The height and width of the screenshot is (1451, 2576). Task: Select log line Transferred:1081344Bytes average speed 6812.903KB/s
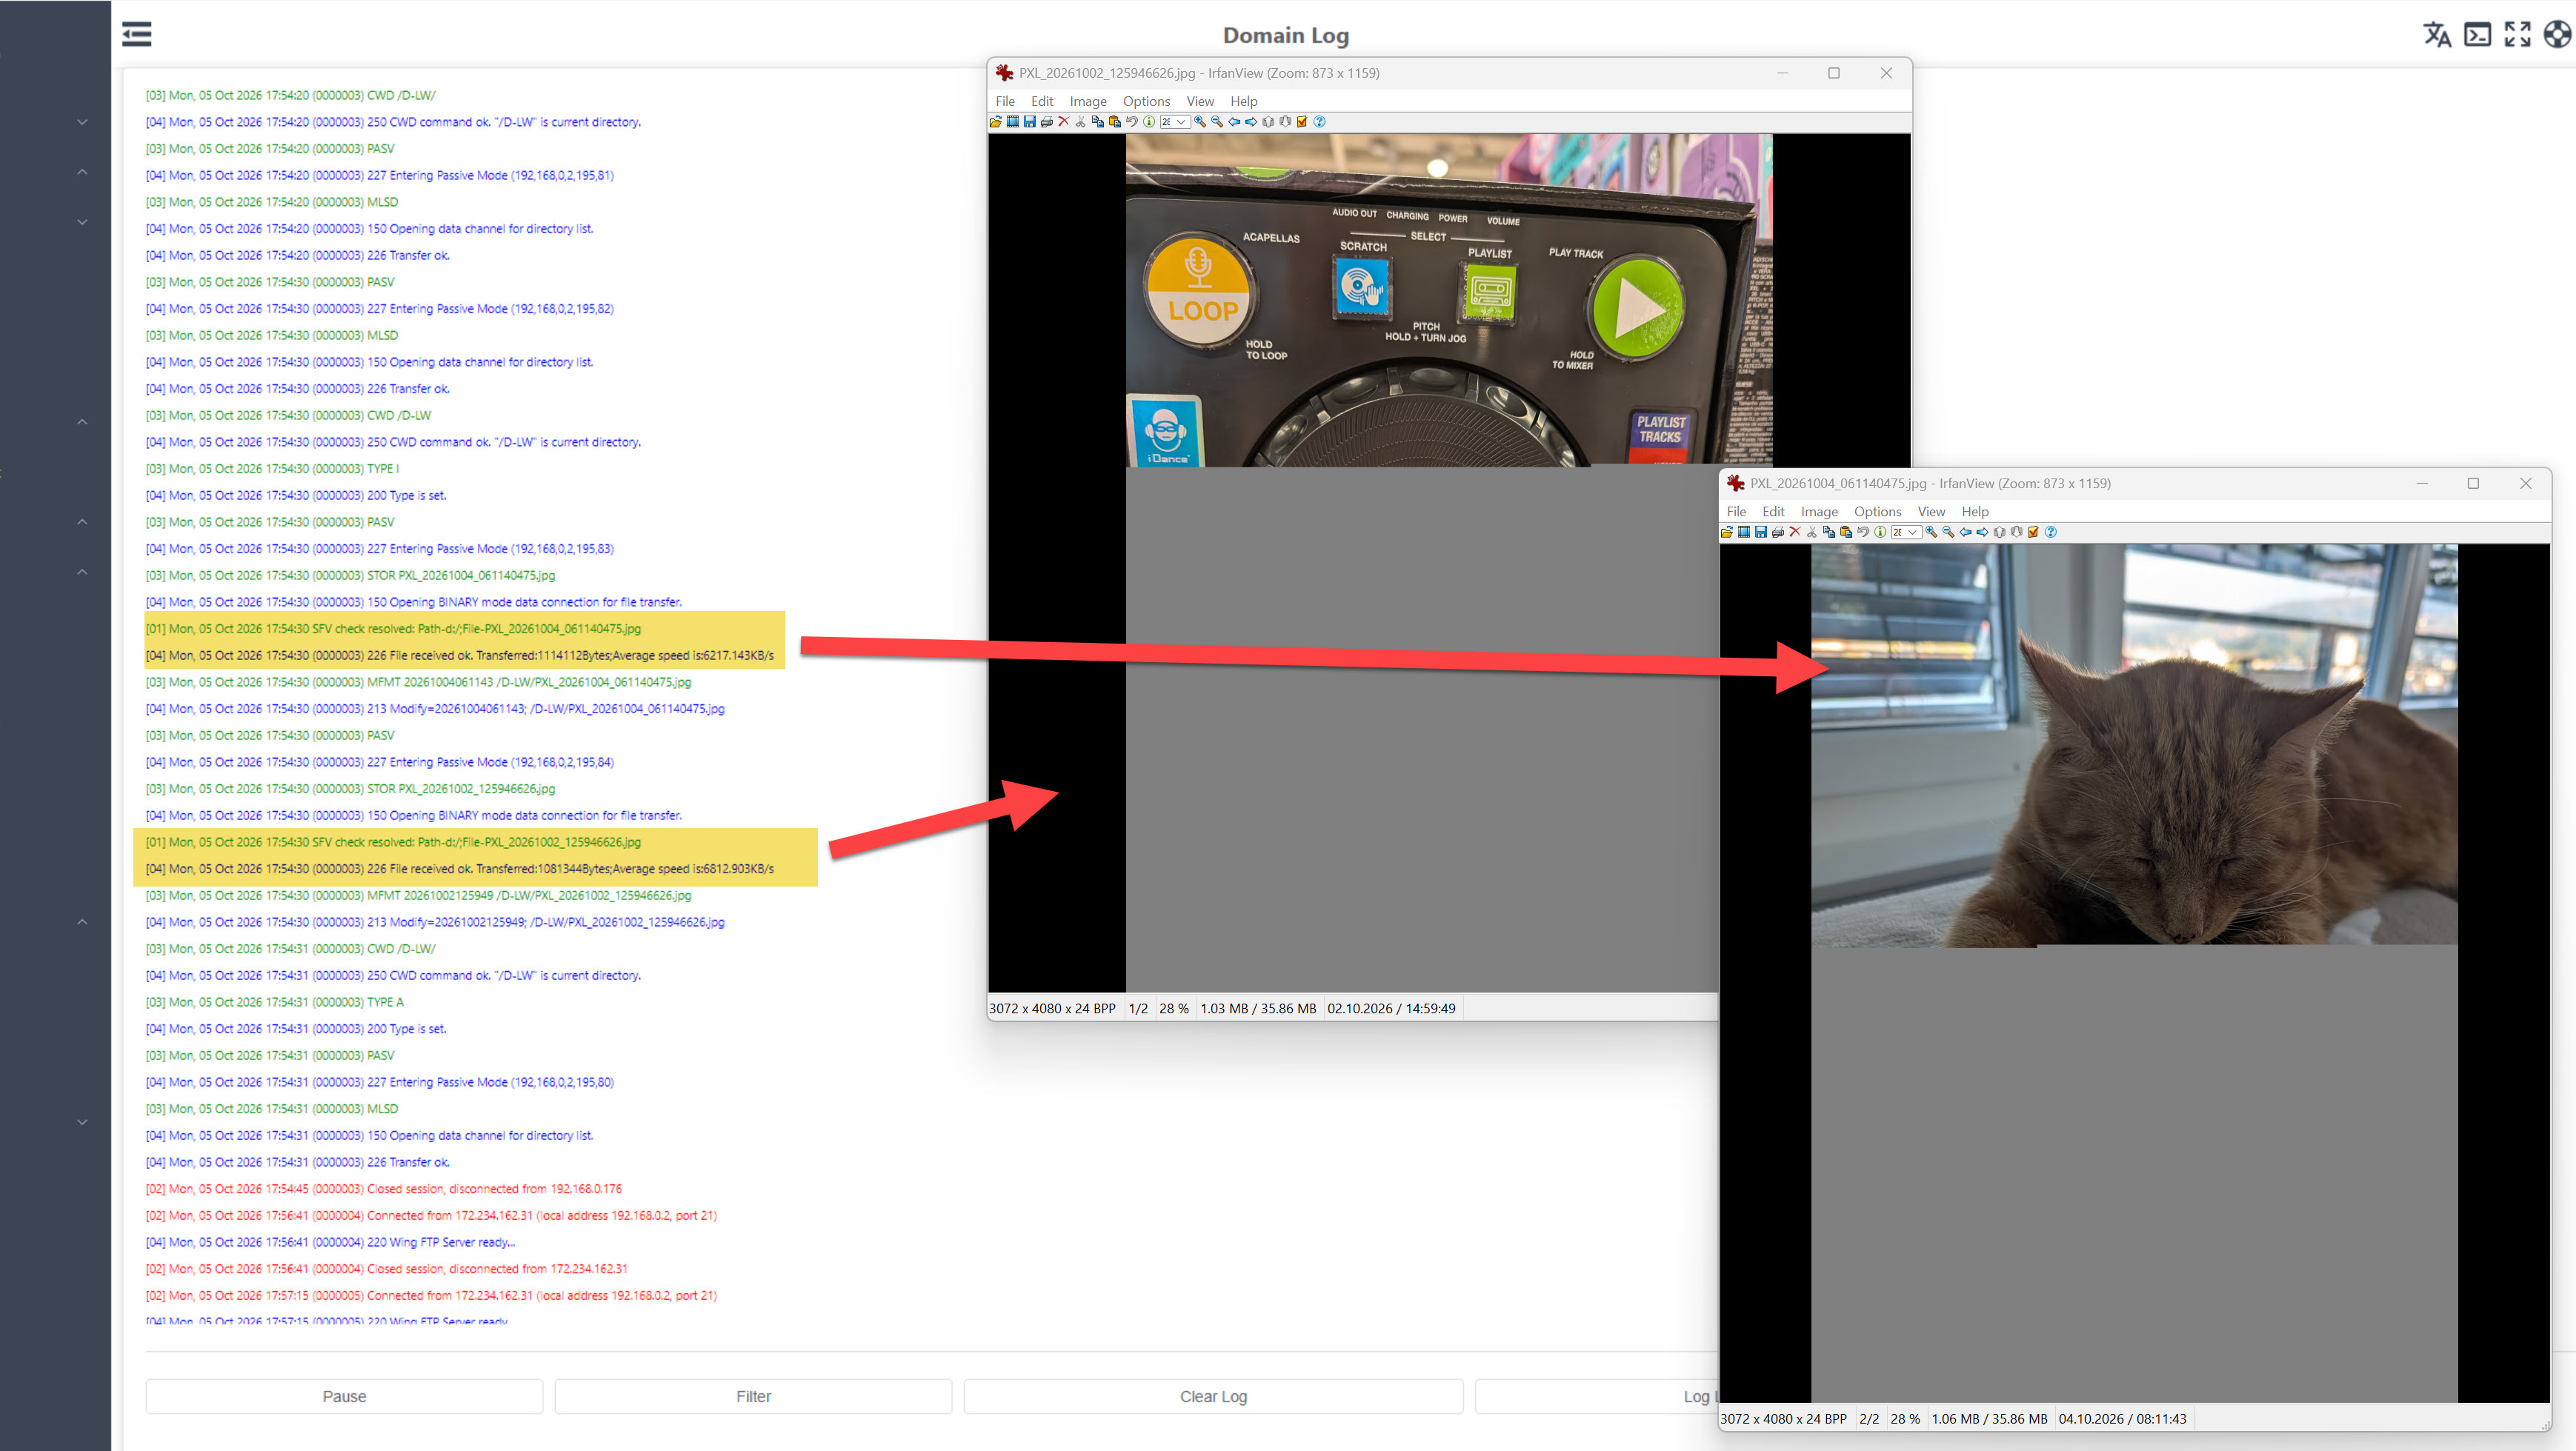(460, 869)
